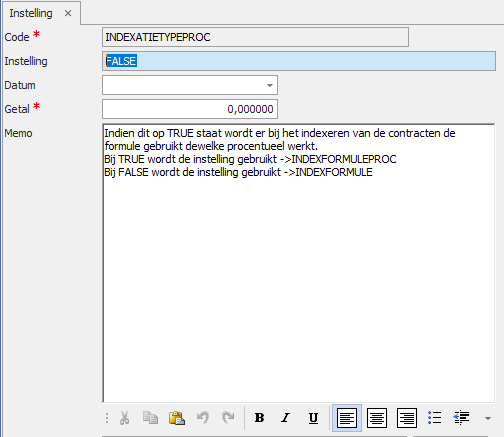Click the Redo arrow icon
This screenshot has width=504, height=437.
point(228,418)
